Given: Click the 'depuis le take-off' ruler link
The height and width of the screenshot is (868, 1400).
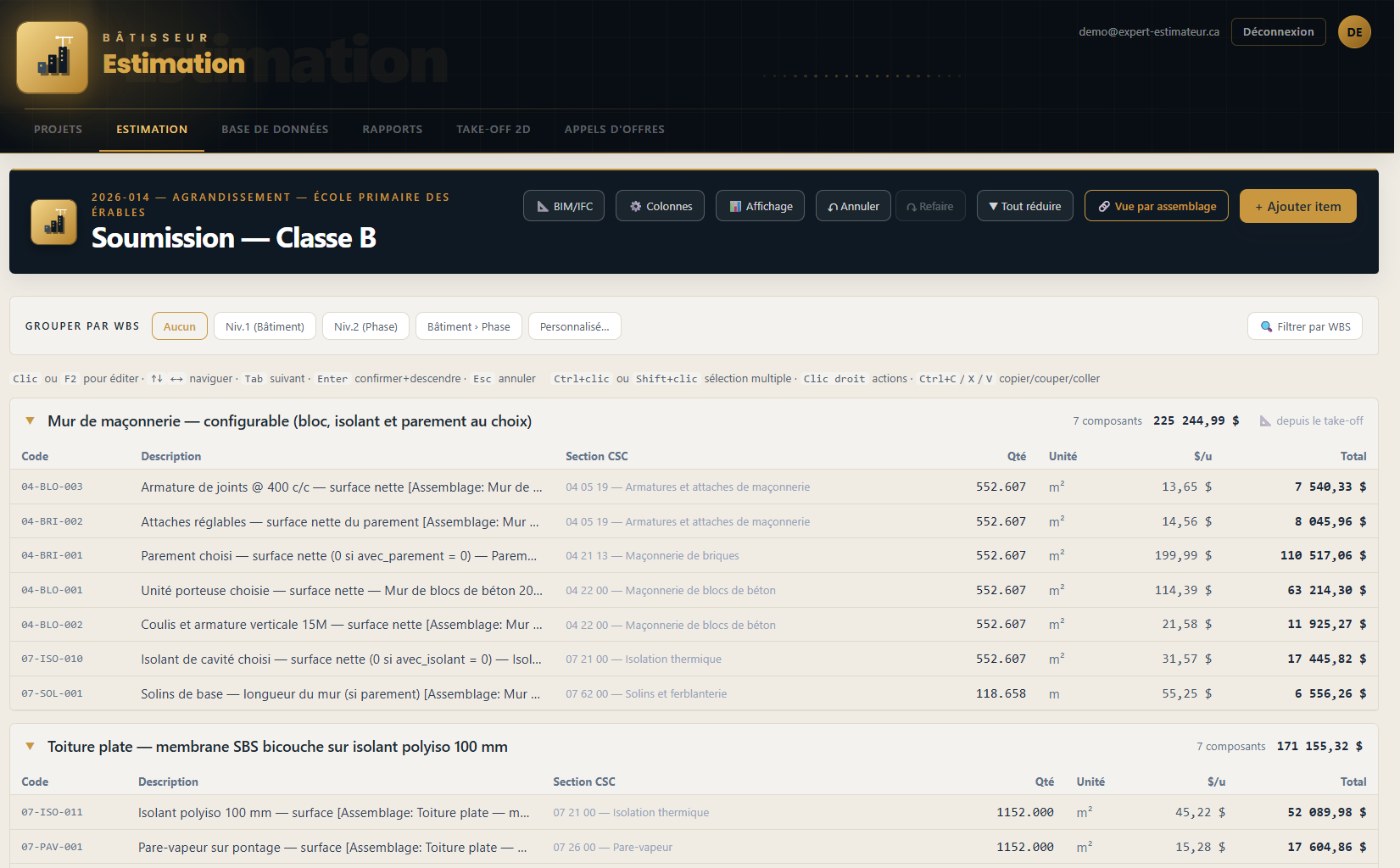Looking at the screenshot, I should tap(1311, 421).
